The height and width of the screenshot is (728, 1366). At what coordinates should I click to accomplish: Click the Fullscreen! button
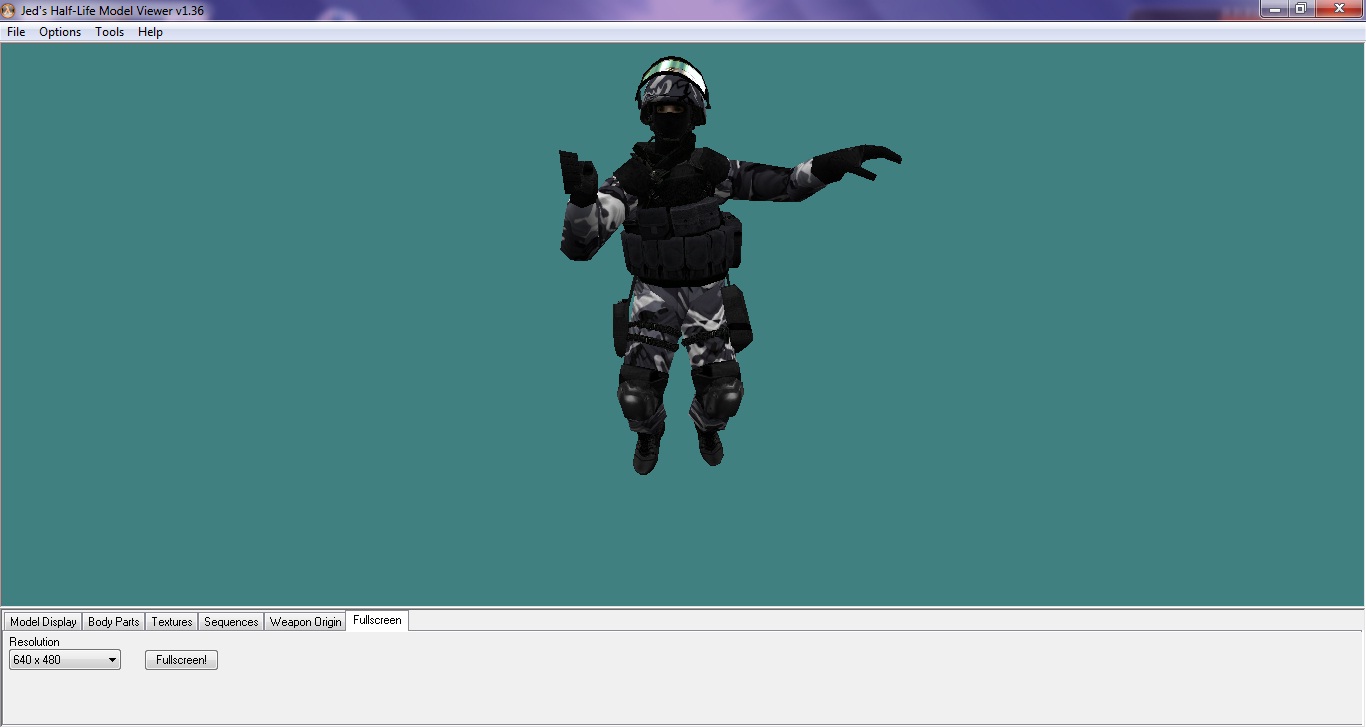pos(181,660)
